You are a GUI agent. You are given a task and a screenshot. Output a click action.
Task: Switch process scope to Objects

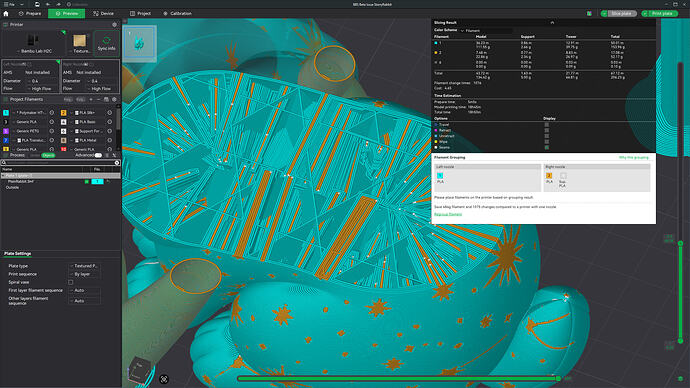48,155
